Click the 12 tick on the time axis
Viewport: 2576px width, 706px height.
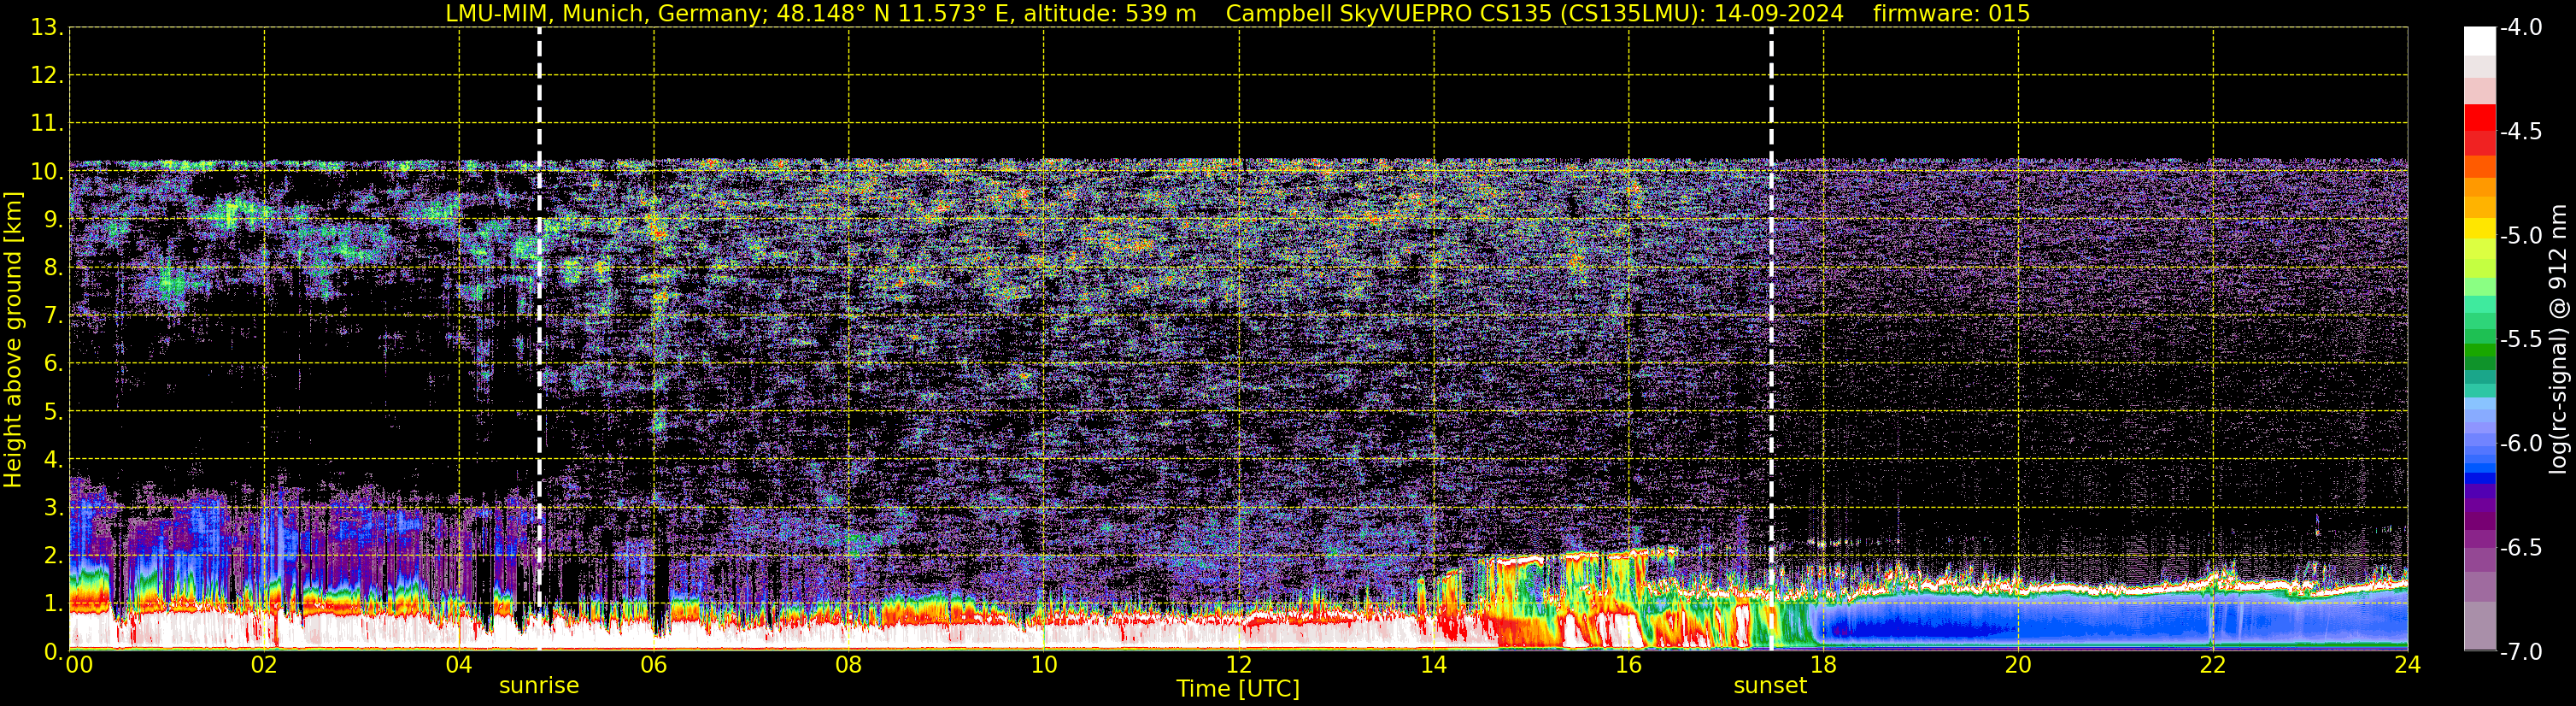(1238, 665)
